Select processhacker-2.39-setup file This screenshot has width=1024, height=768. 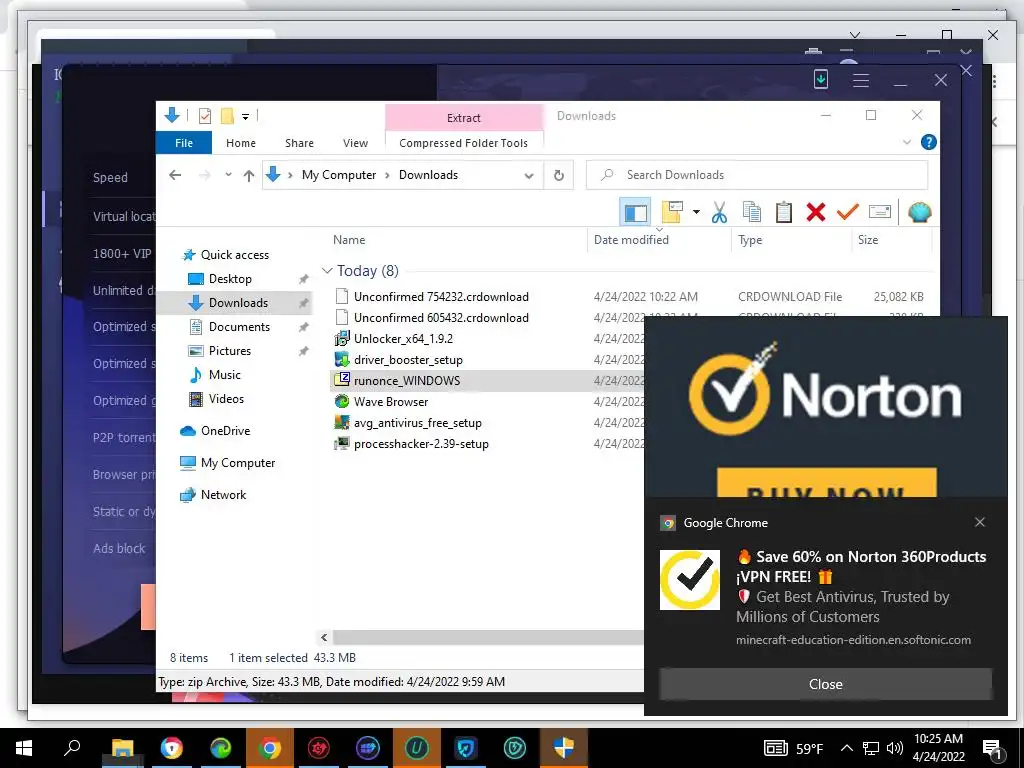421,443
